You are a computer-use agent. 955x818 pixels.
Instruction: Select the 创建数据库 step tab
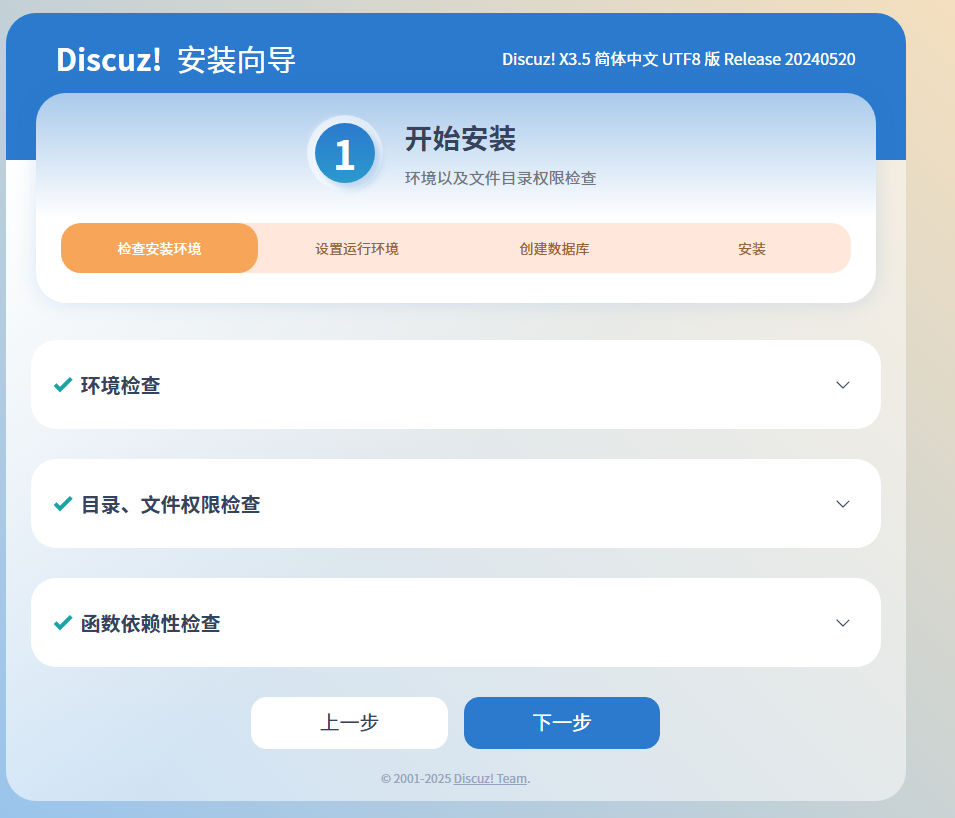click(x=554, y=249)
